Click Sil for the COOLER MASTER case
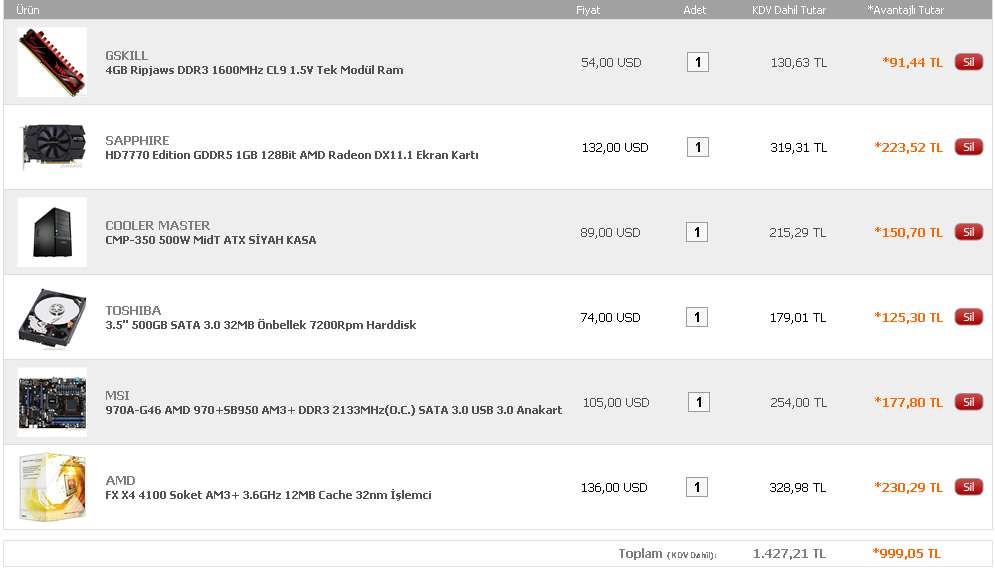995x571 pixels. pos(968,232)
